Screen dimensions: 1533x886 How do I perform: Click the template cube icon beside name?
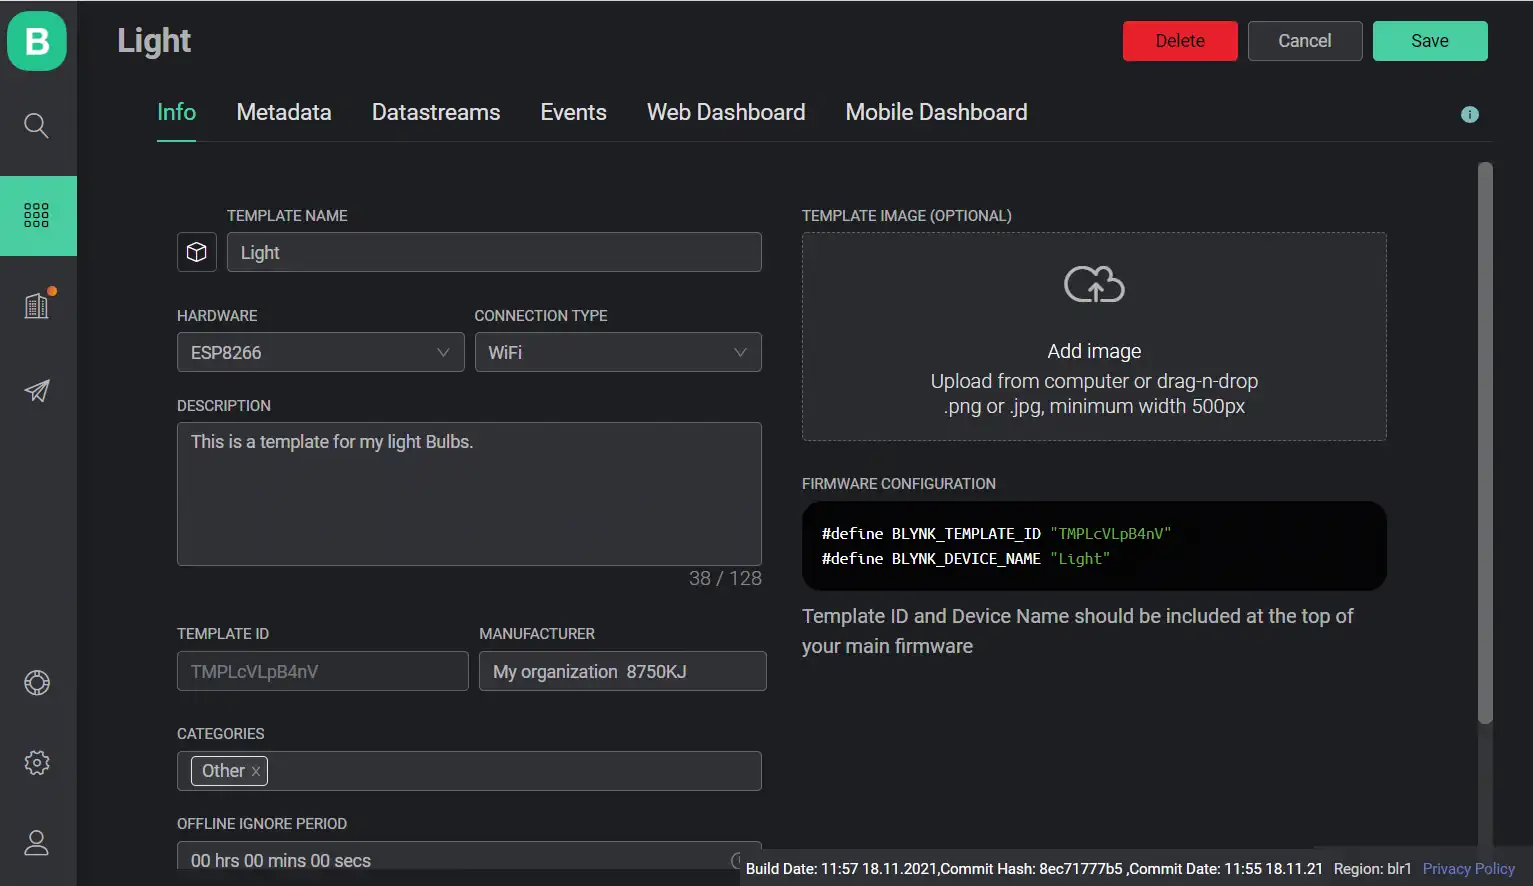click(x=197, y=252)
